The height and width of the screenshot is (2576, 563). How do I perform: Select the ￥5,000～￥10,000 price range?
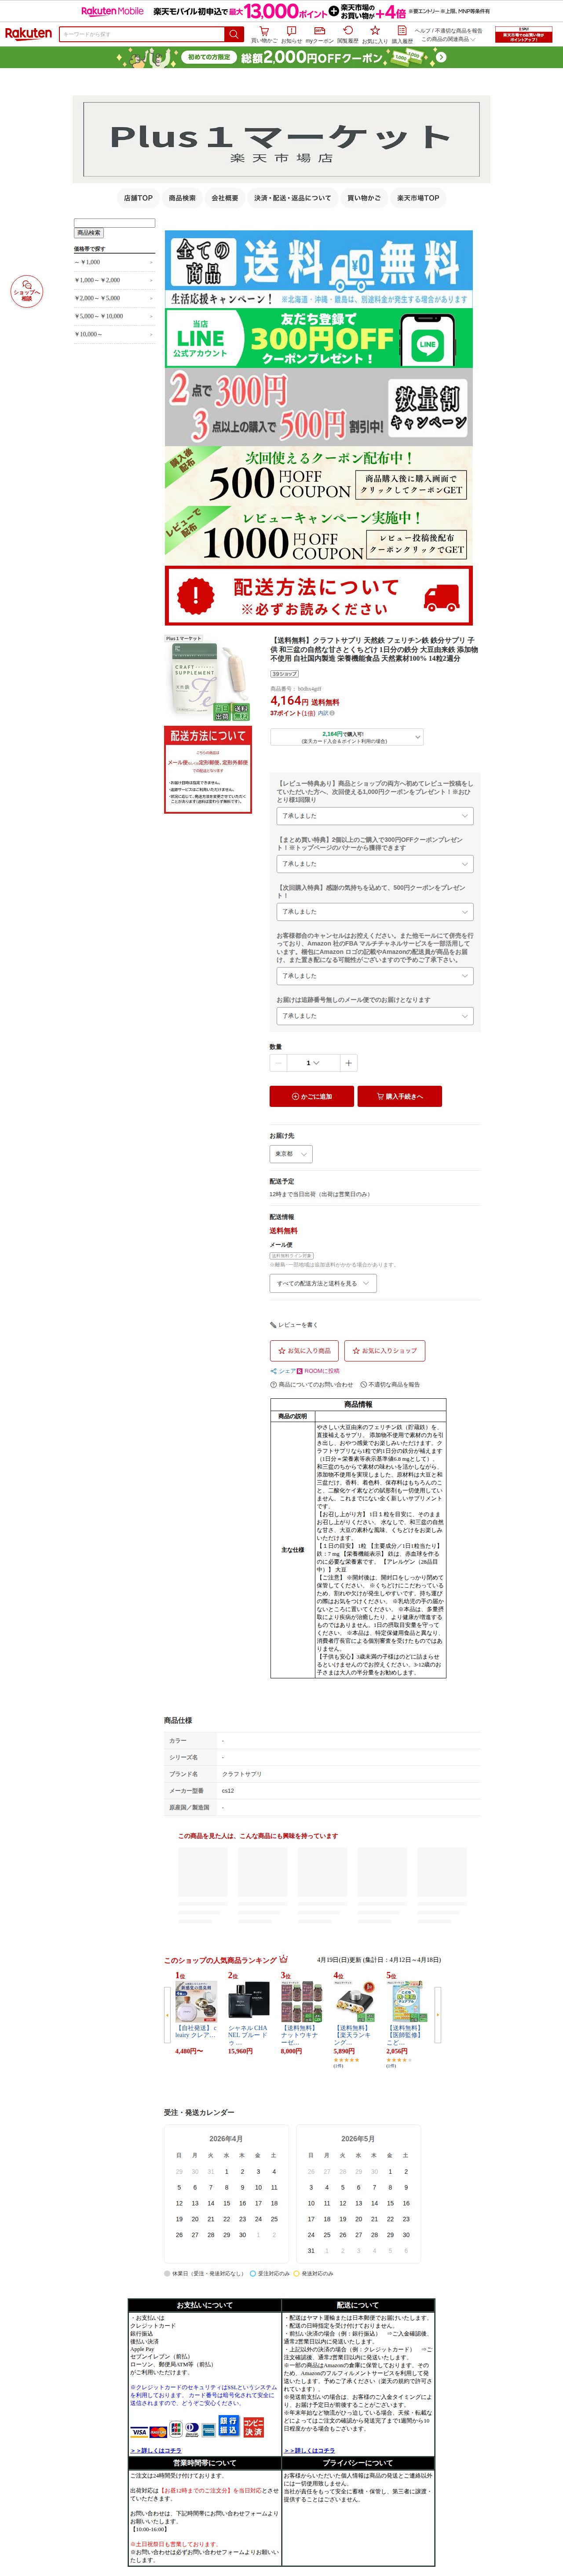pyautogui.click(x=114, y=316)
